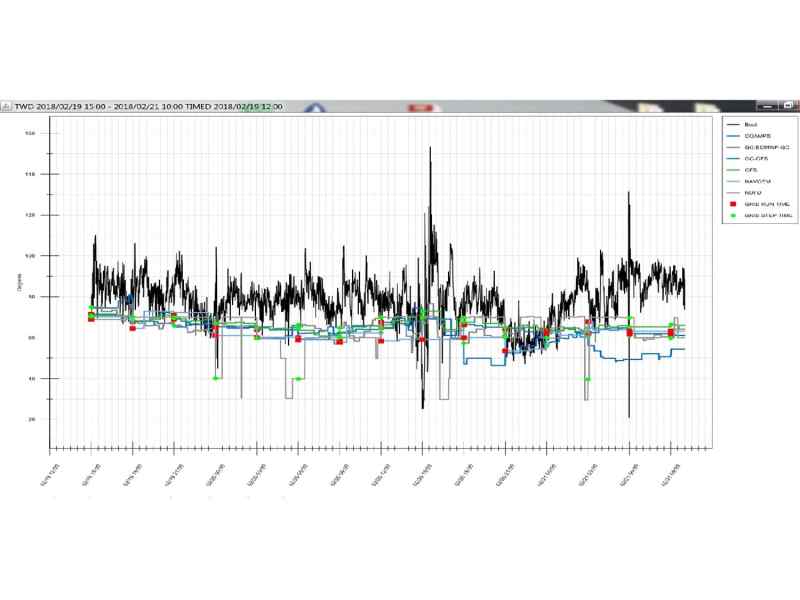Select the GC-ECMWF-GC legend entry
Viewport: 800px width, 600px height.
[x=758, y=147]
